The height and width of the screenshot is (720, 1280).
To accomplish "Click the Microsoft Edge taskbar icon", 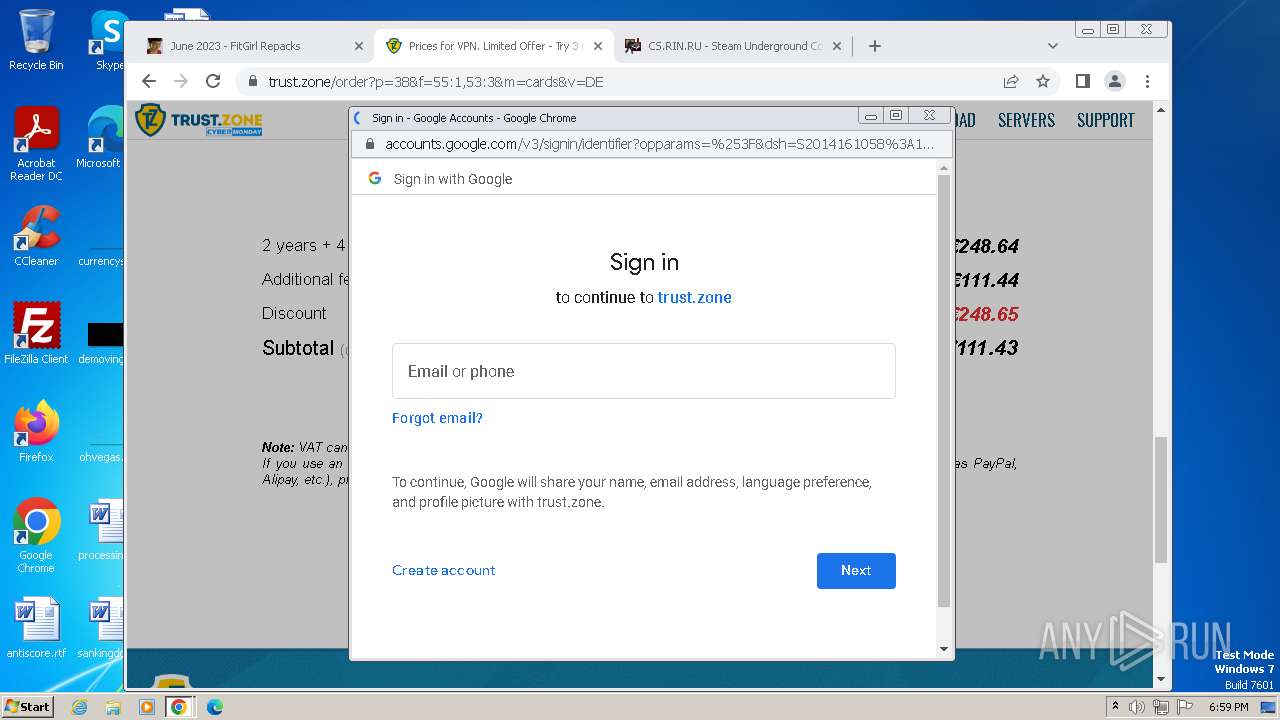I will [215, 707].
